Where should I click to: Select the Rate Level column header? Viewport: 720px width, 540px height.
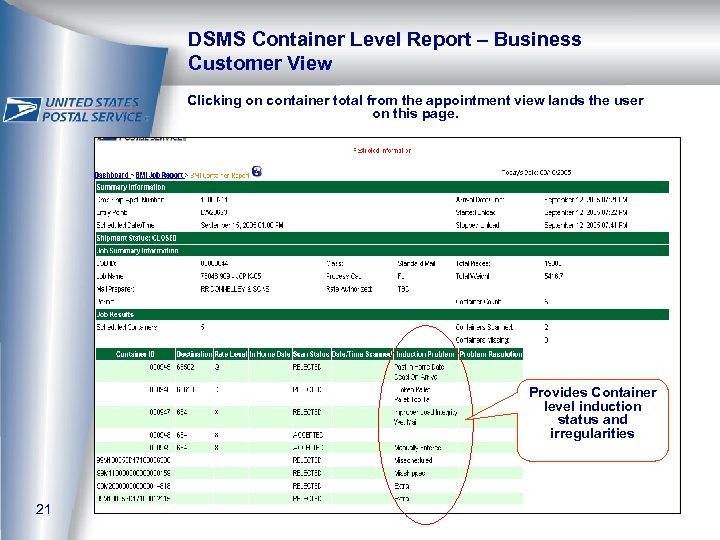click(x=231, y=354)
